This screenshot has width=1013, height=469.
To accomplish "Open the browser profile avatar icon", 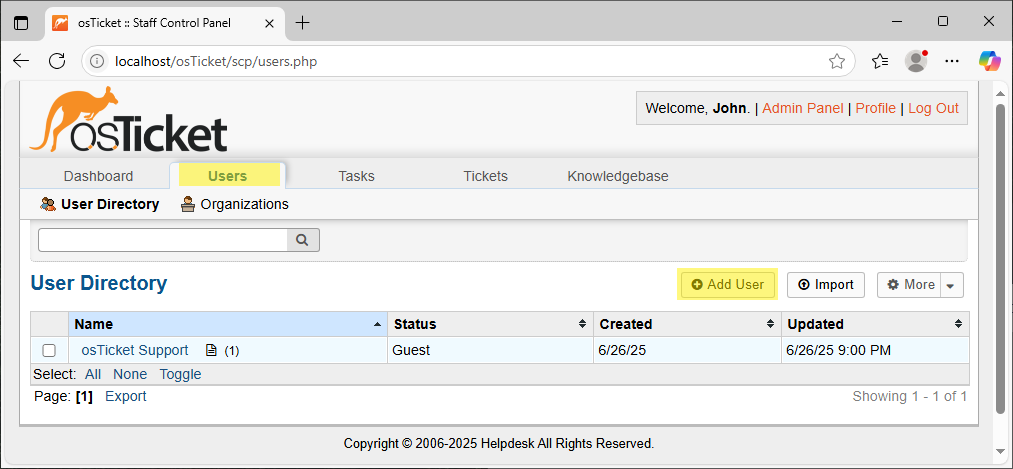I will point(915,61).
